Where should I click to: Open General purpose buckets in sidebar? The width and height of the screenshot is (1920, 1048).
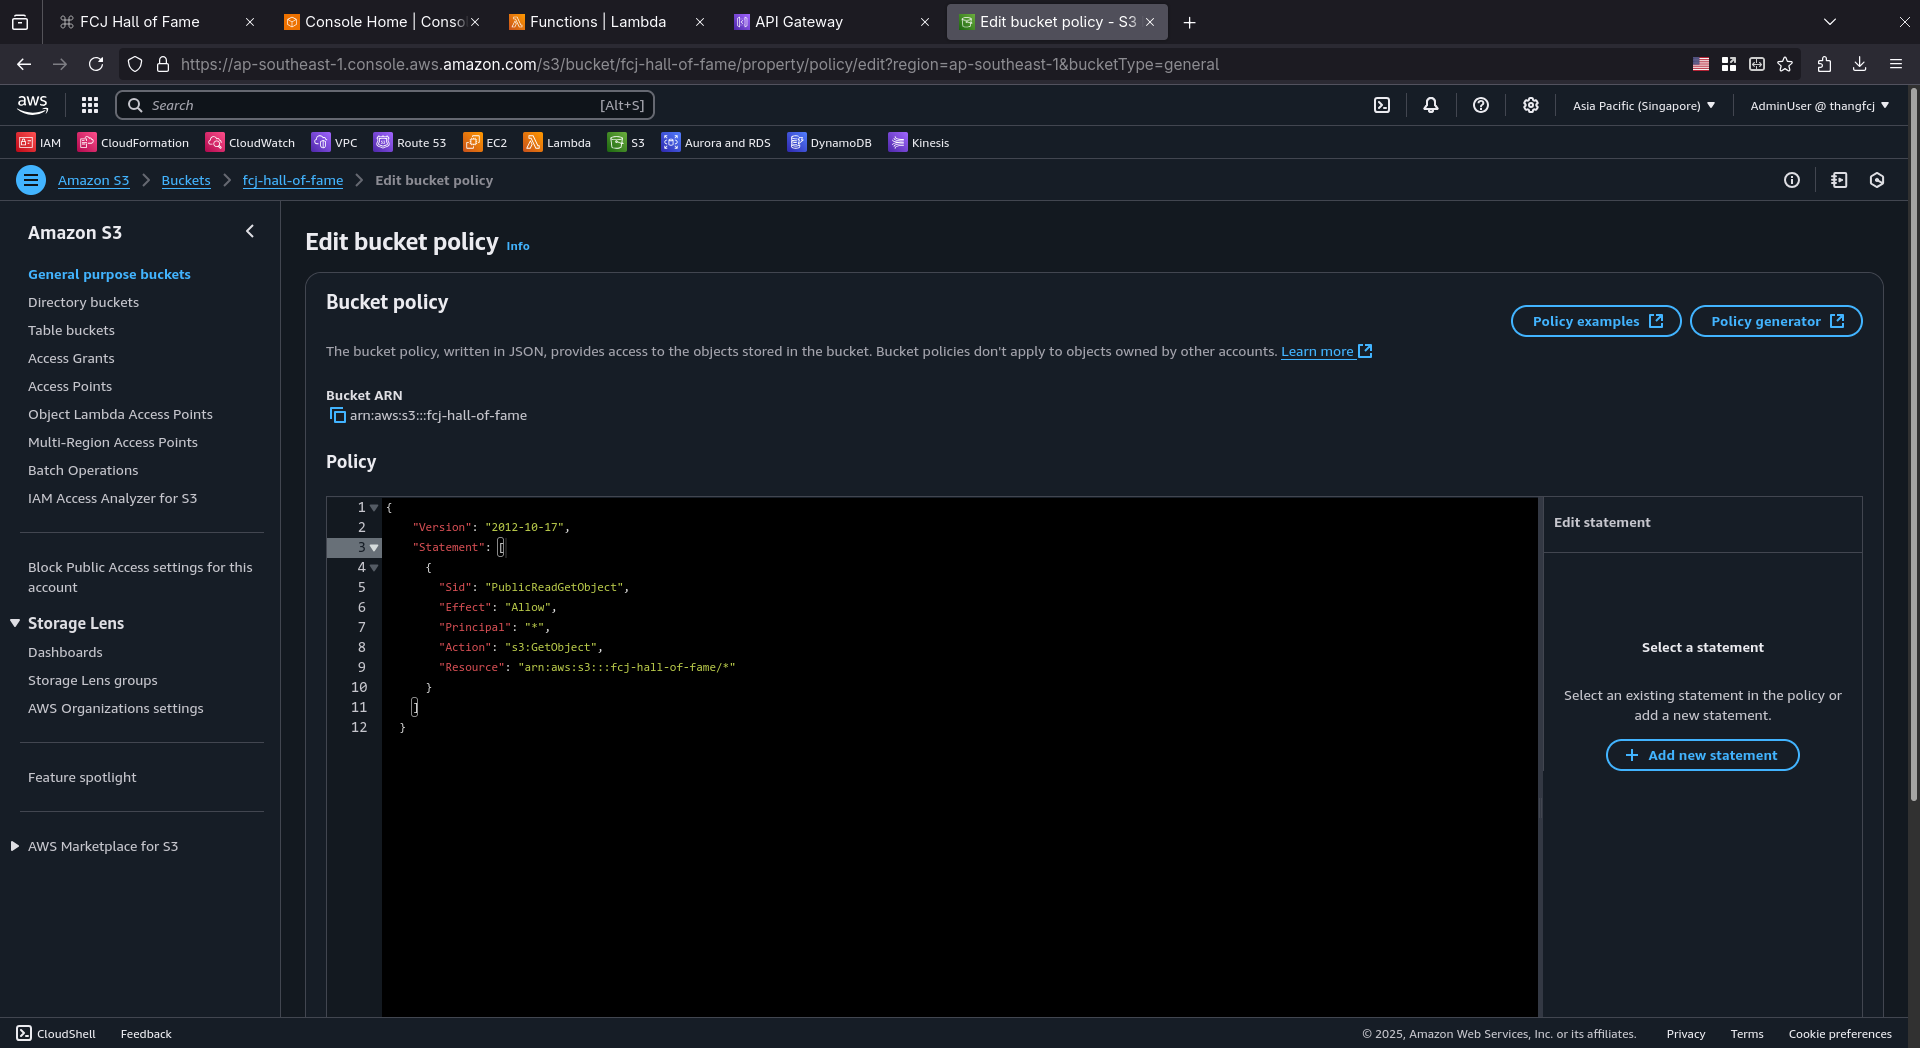pyautogui.click(x=109, y=274)
